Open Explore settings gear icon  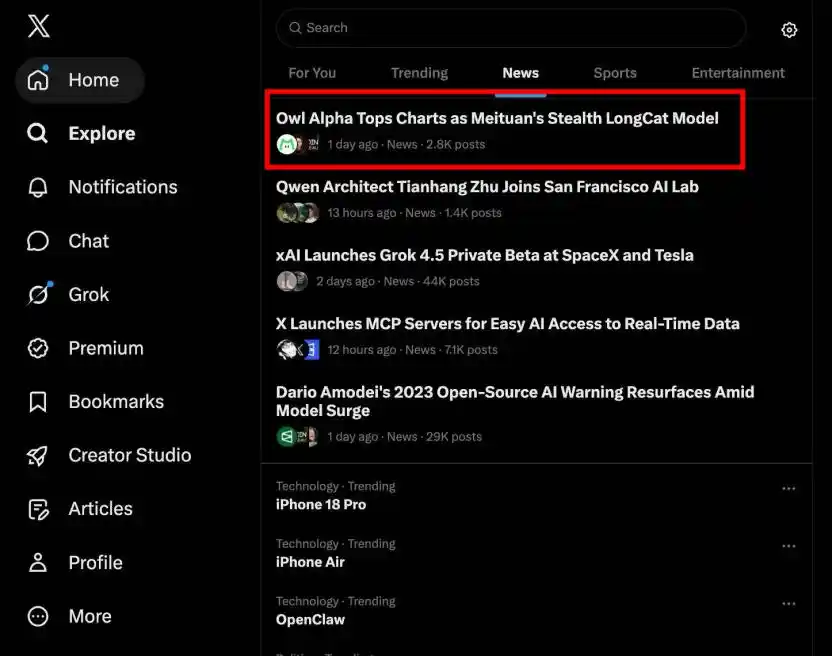coord(789,30)
